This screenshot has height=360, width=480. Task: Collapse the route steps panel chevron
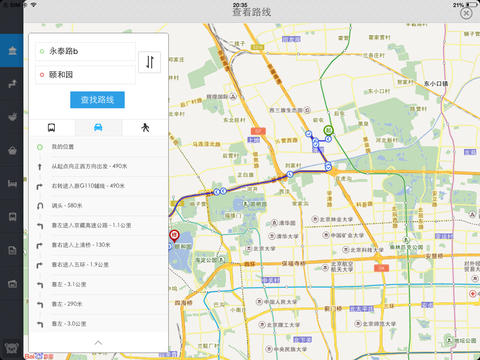pos(98,343)
